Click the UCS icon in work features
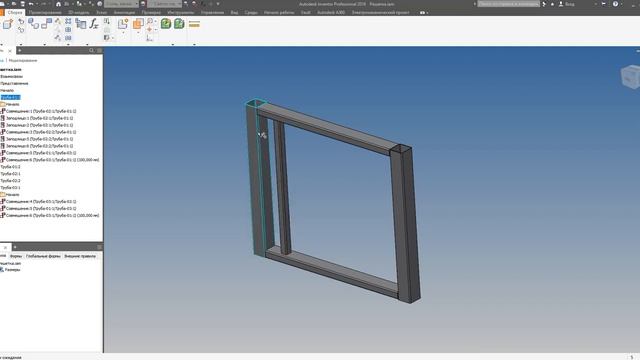 [x=149, y=38]
